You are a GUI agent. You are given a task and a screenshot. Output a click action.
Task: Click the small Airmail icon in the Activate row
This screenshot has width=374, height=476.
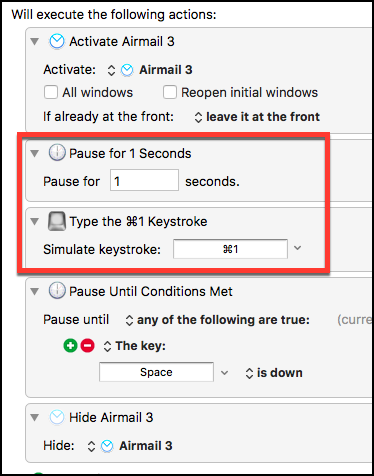(x=127, y=70)
